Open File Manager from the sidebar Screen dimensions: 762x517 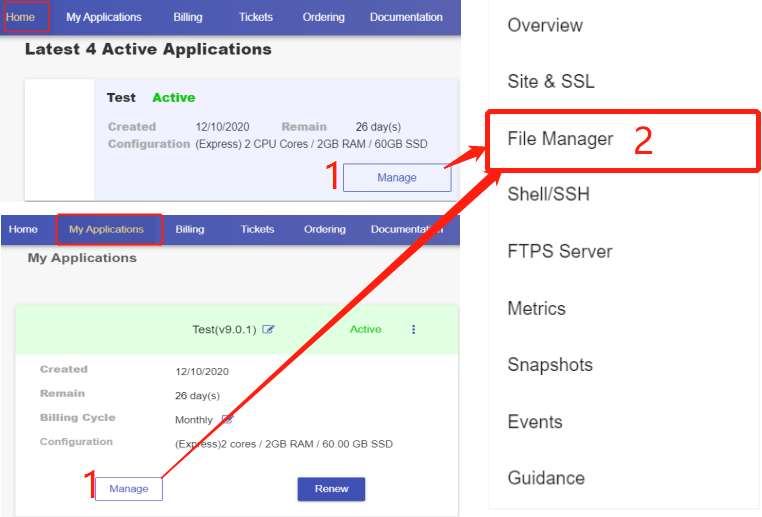click(560, 139)
